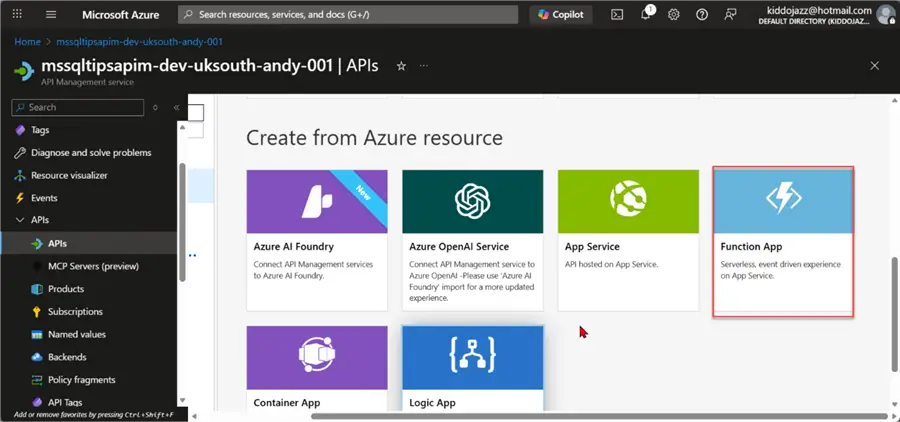Choose the Azure OpenAI Service tile

[x=472, y=240]
